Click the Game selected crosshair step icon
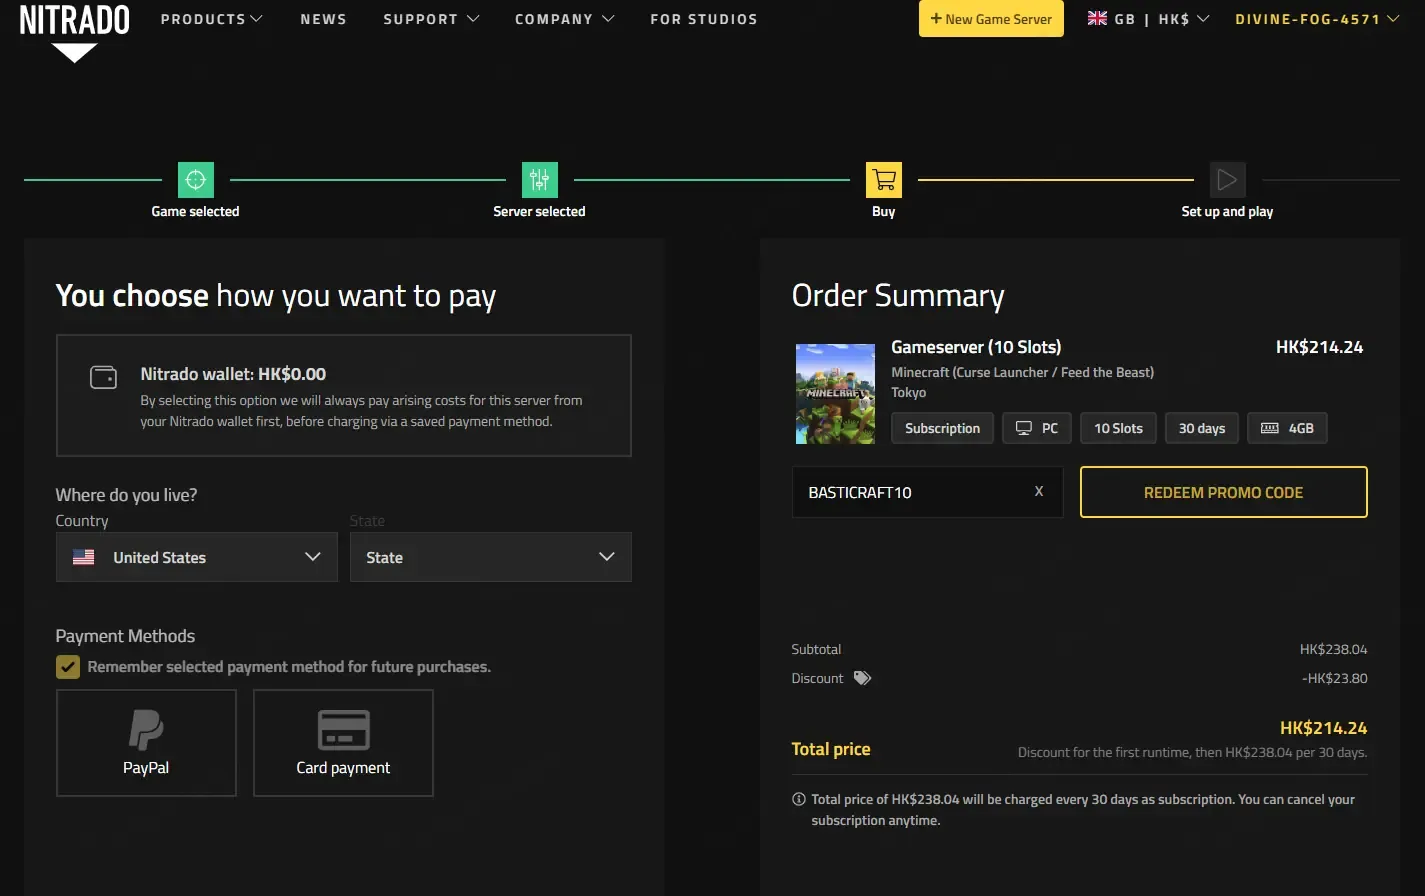The image size is (1425, 896). pyautogui.click(x=196, y=180)
